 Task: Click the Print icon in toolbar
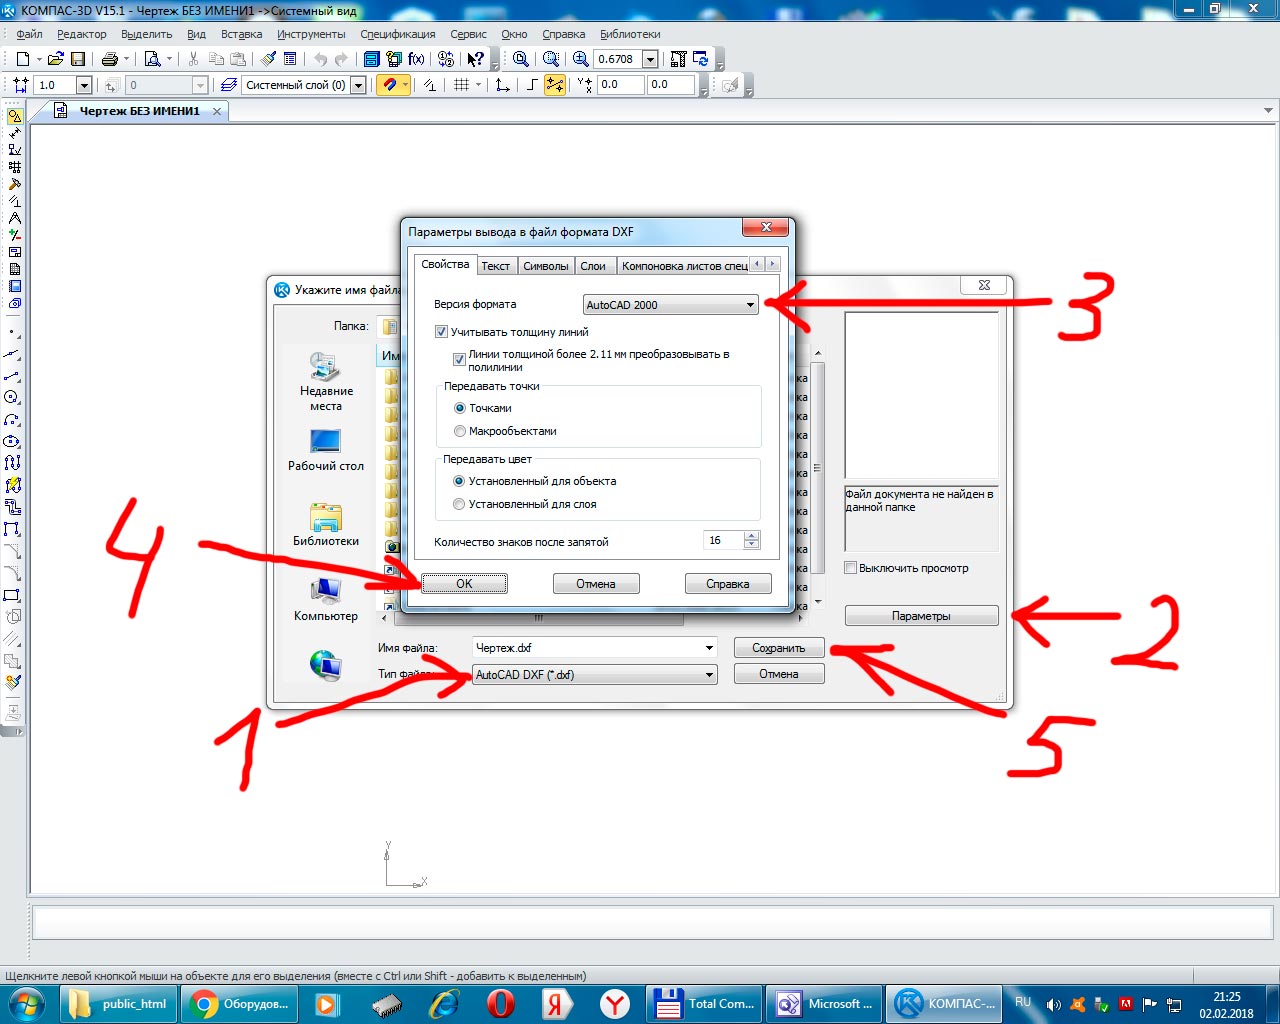[110, 59]
